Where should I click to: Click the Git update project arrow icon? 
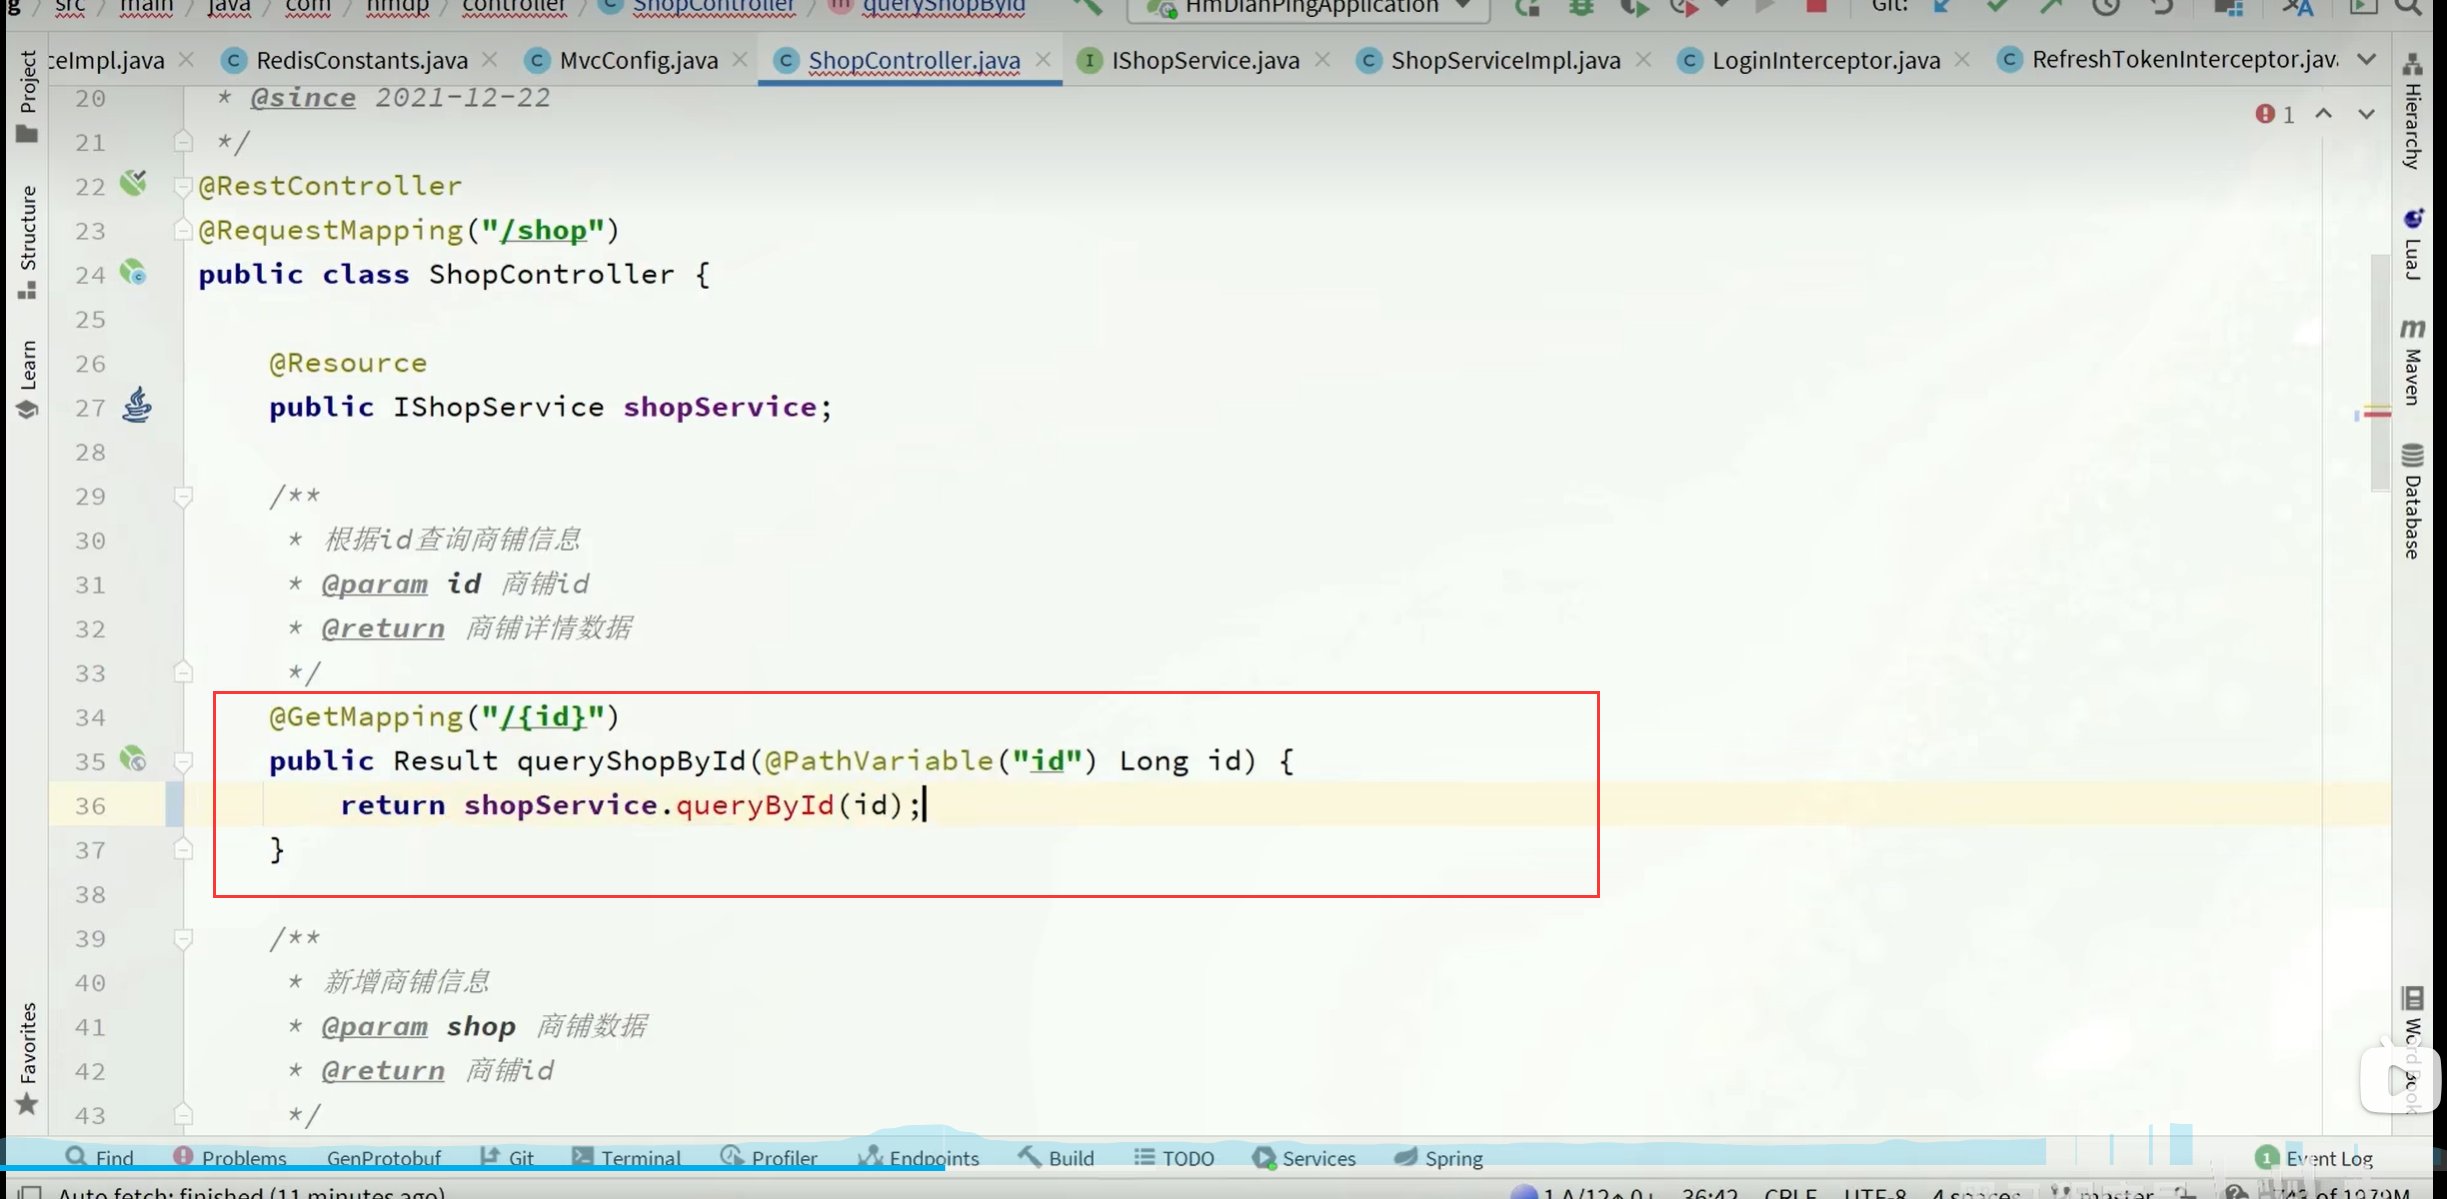pos(1942,7)
